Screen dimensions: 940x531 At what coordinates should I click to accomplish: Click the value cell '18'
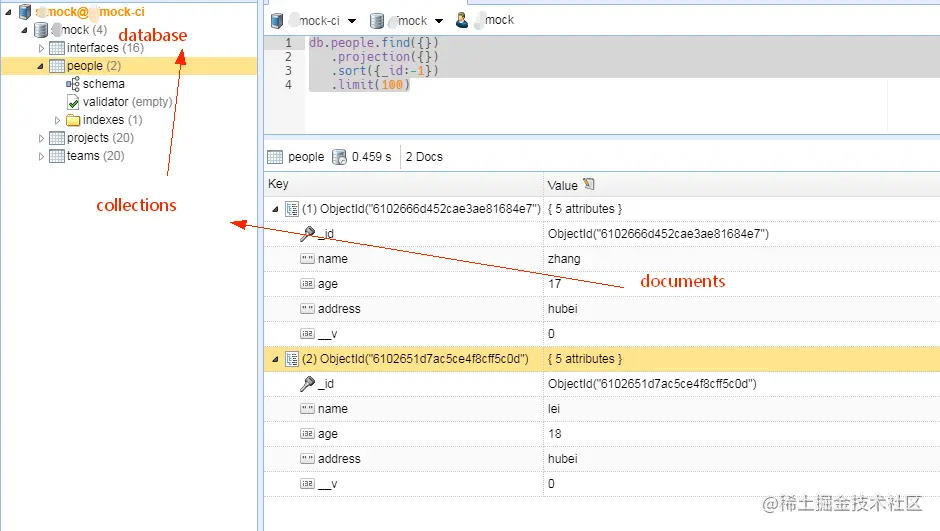click(555, 433)
